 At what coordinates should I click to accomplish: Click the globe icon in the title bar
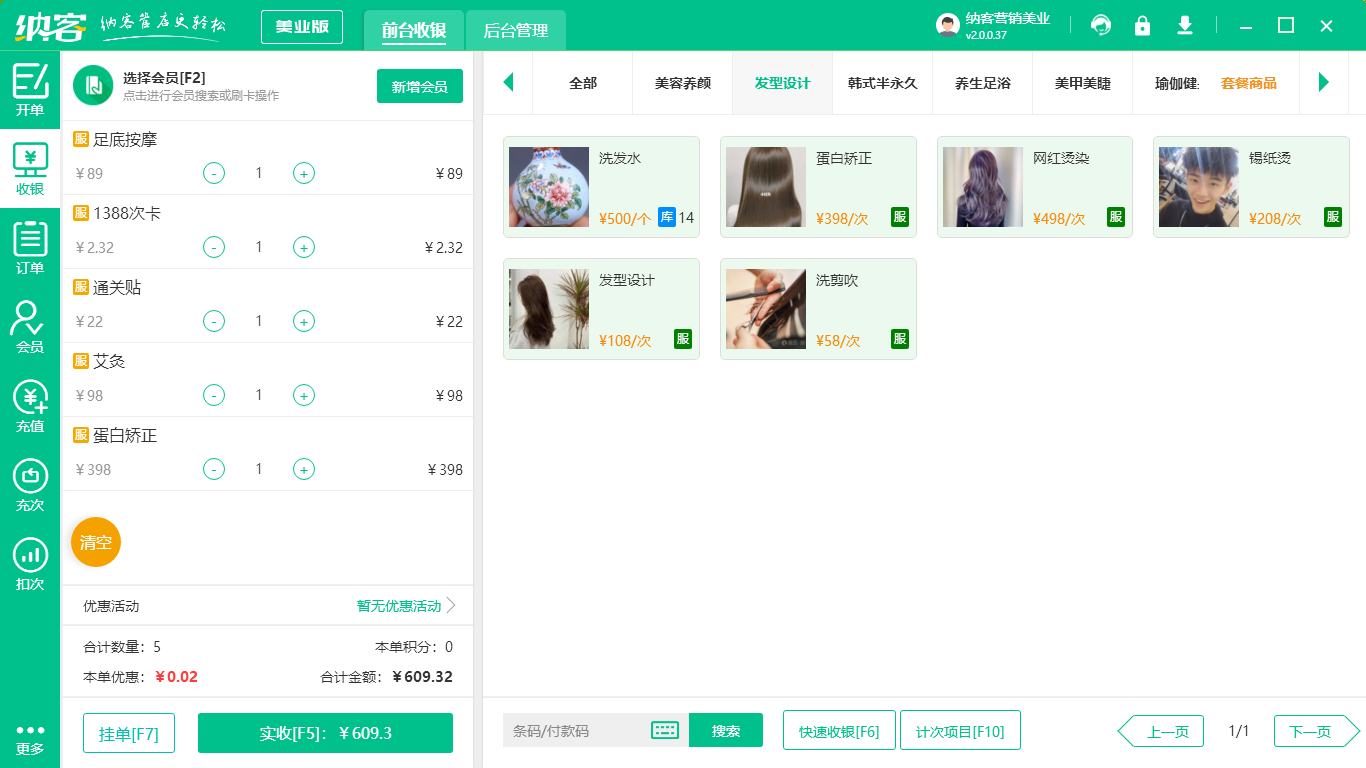1101,25
